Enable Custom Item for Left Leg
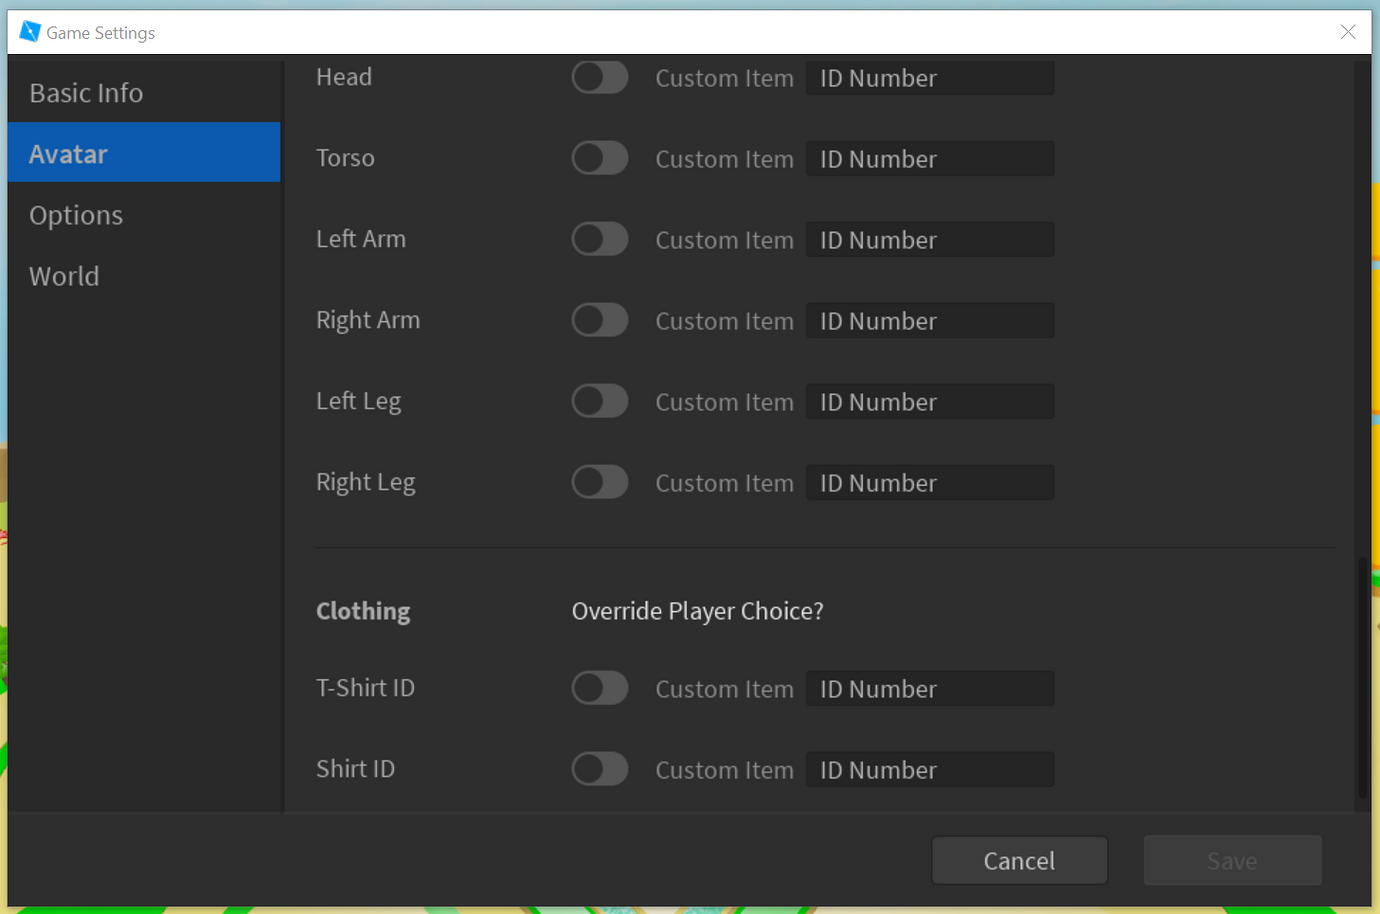The width and height of the screenshot is (1380, 914). tap(599, 401)
